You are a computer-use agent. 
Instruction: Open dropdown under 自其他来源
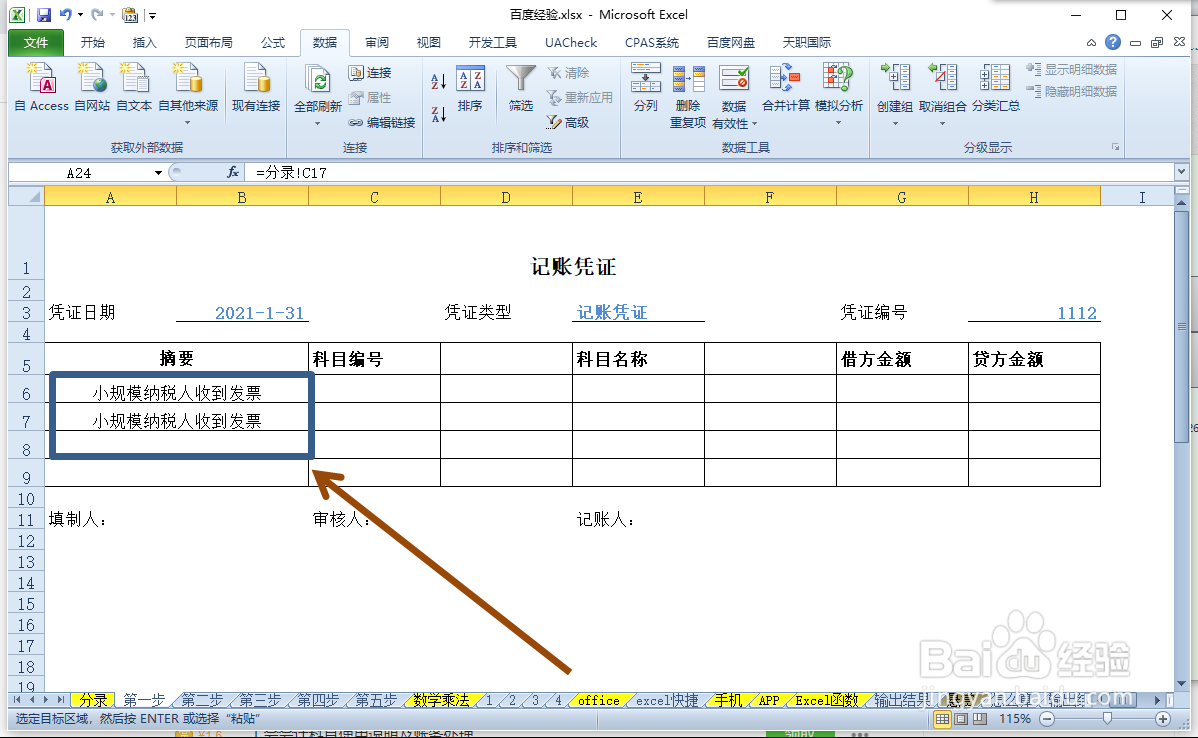(x=188, y=122)
